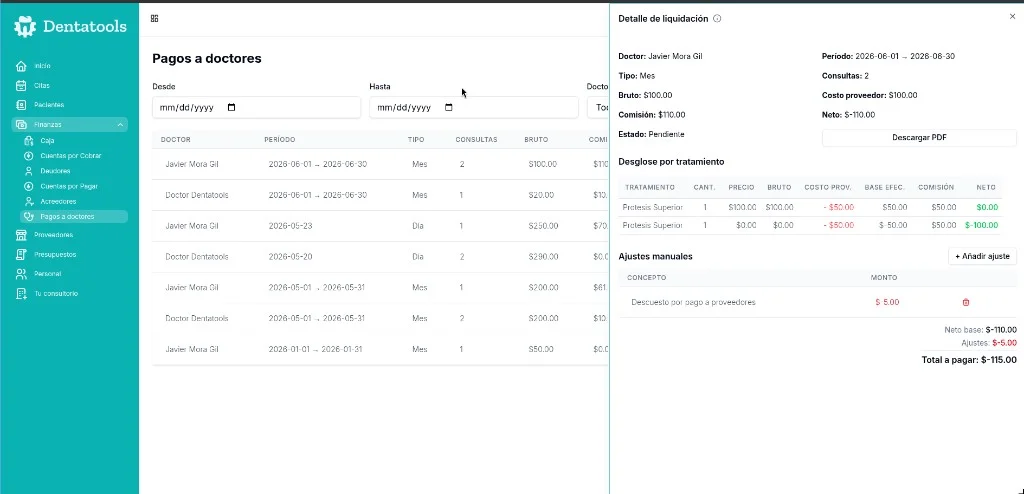Click the Cuentas por Pagar icon
1024x494 pixels.
pyautogui.click(x=28, y=186)
